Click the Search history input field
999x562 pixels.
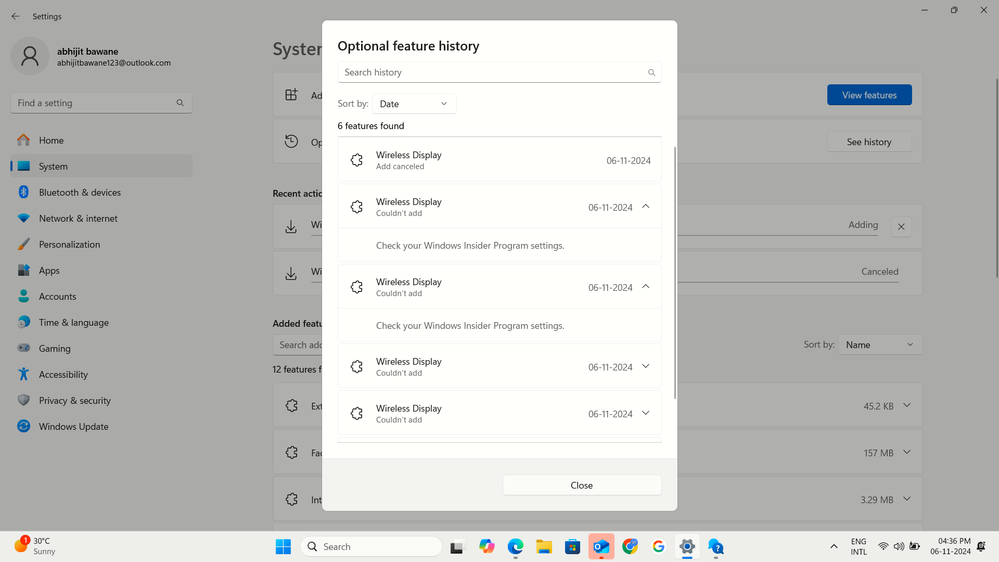pyautogui.click(x=500, y=73)
